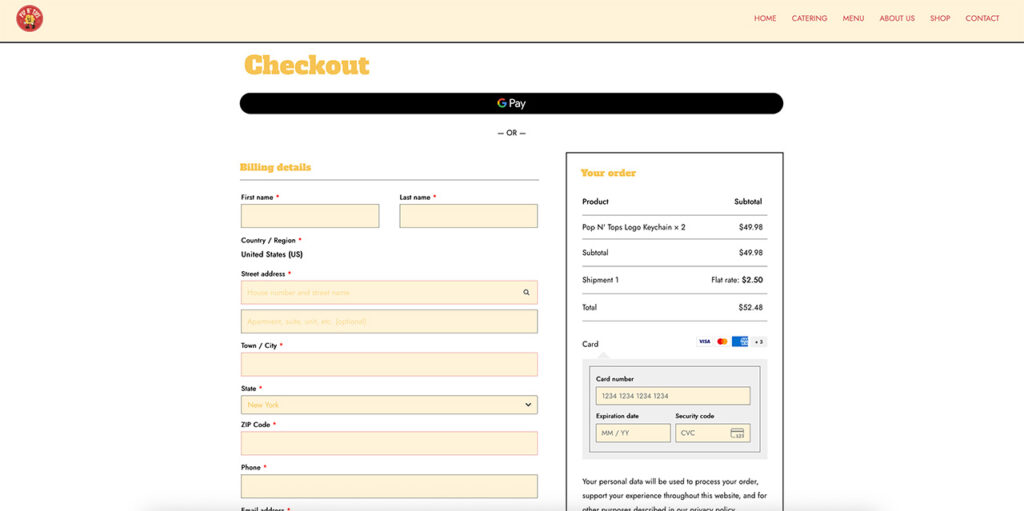Click the Your order heading
Screen dimensions: 1024x511
click(608, 173)
